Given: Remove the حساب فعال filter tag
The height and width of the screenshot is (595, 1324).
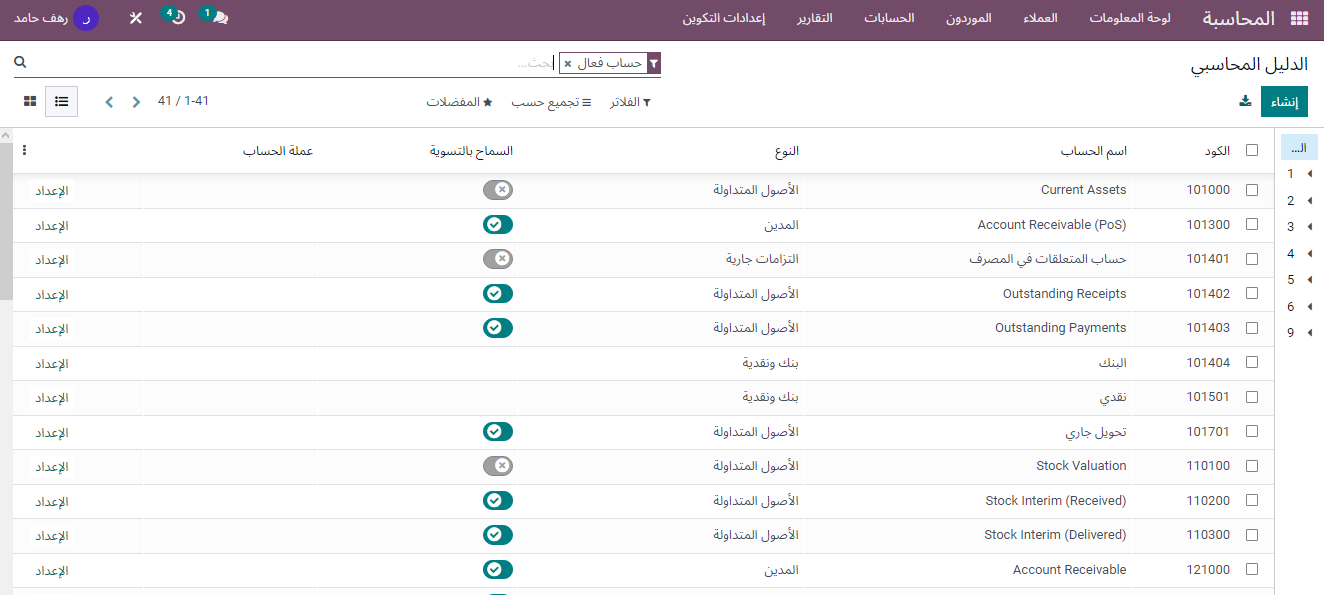Looking at the screenshot, I should coord(568,64).
